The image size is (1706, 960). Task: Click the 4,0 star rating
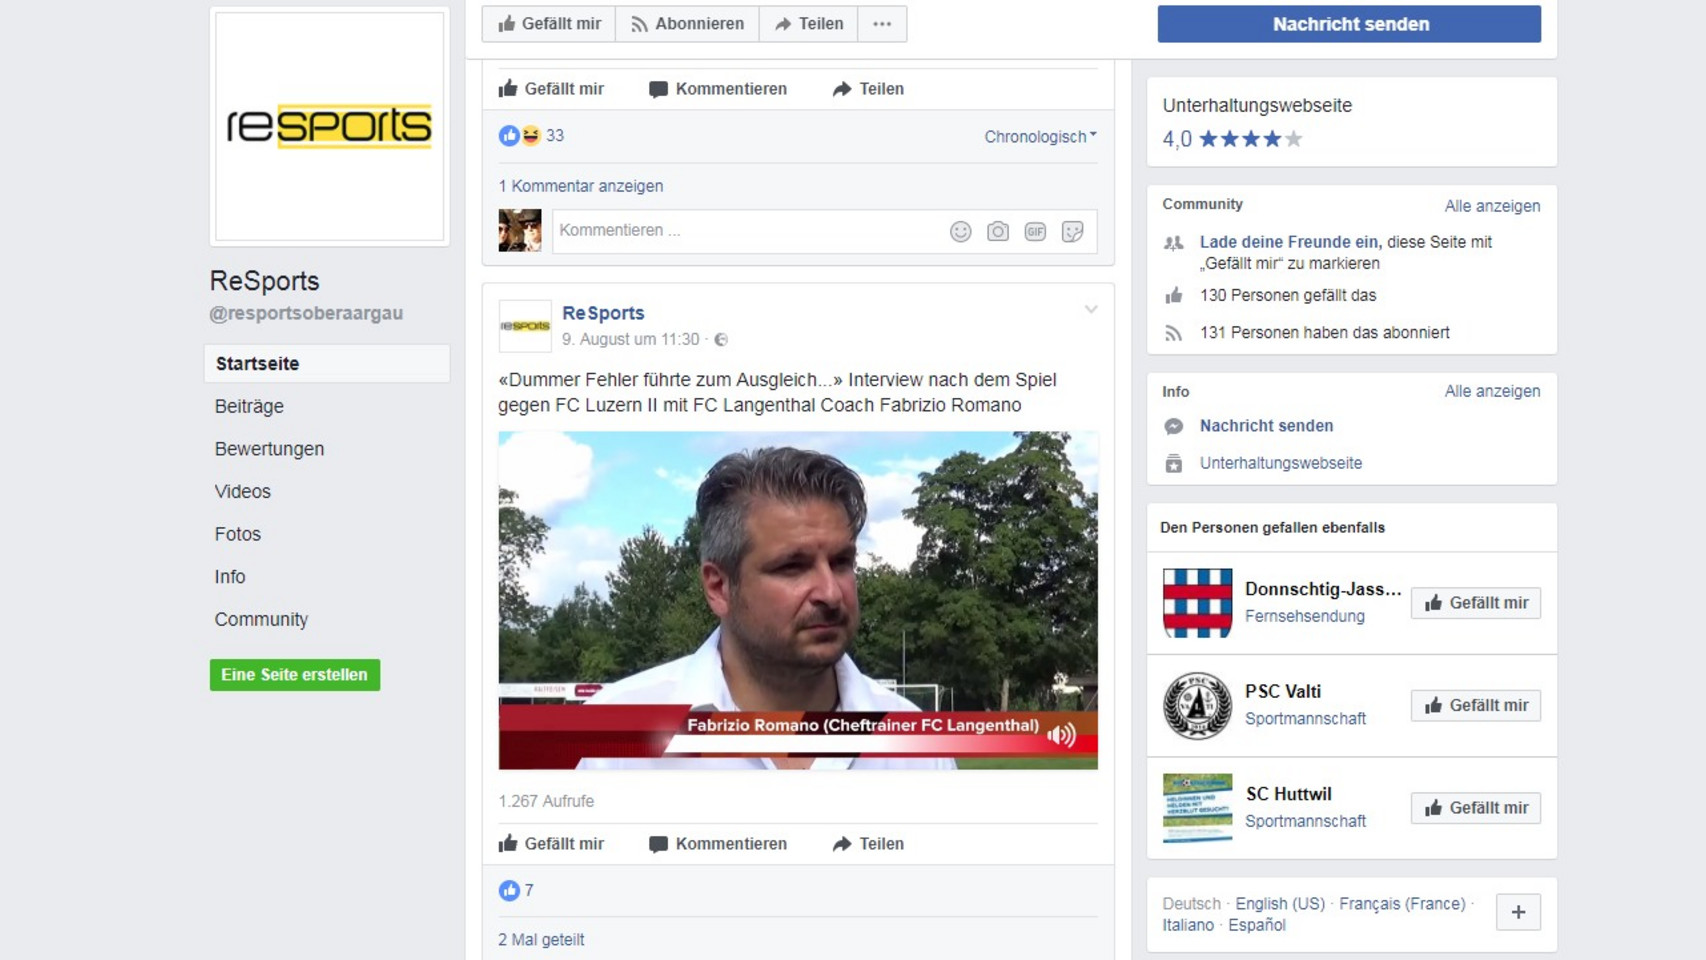pyautogui.click(x=1233, y=139)
